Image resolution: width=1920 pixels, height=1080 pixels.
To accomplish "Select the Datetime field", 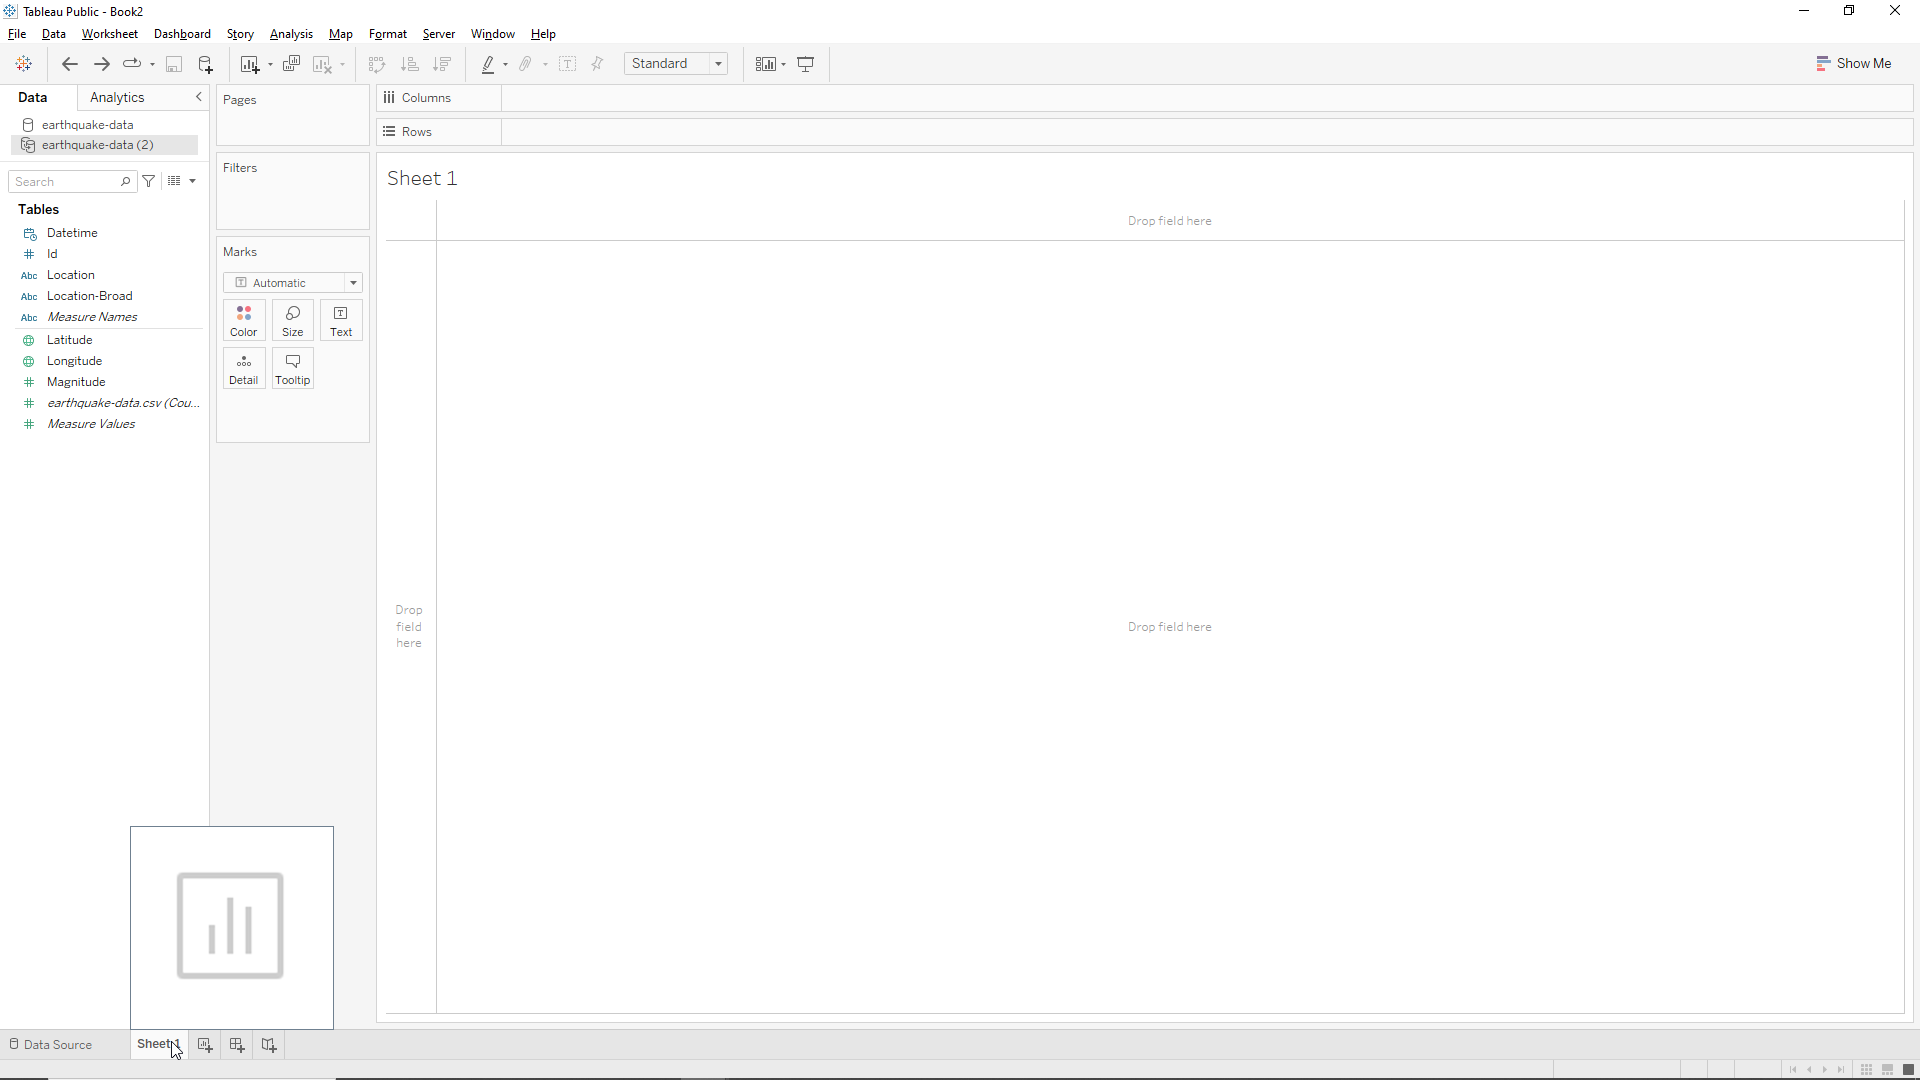I will click(72, 233).
